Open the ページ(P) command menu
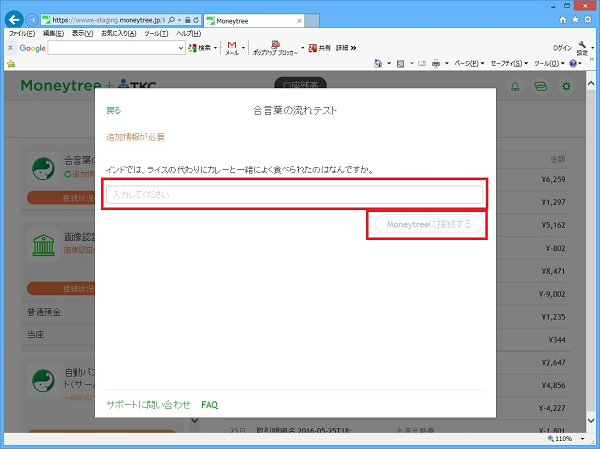Viewport: 600px width, 449px height. (469, 64)
